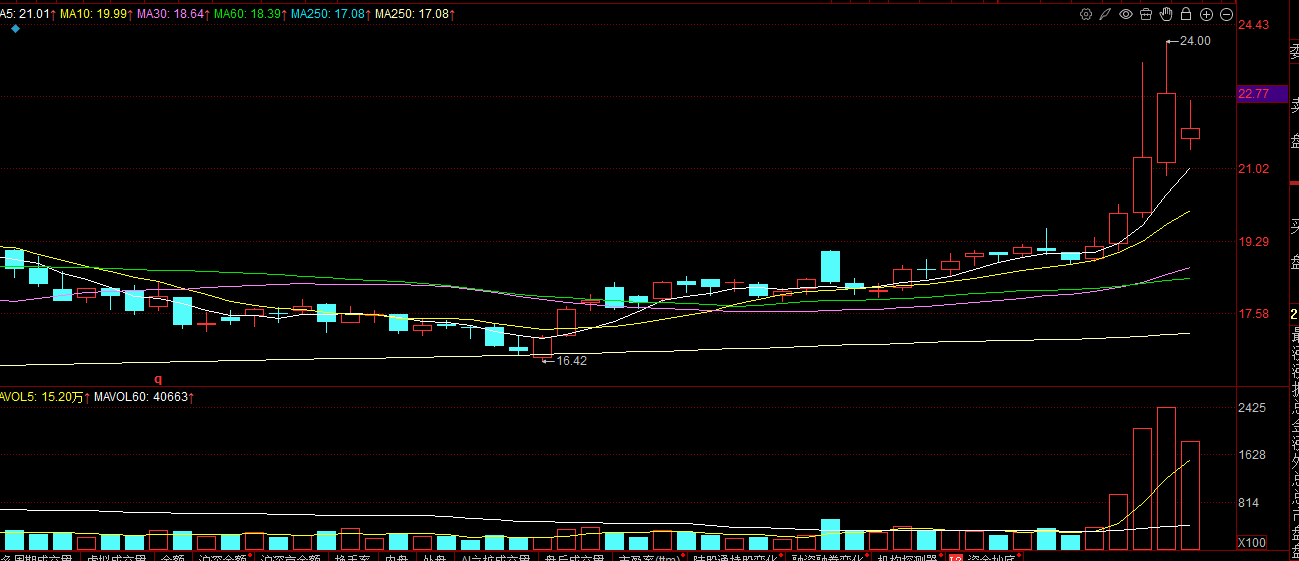Select the MAVOL60: 40663 label
The height and width of the screenshot is (561, 1299).
tap(144, 397)
